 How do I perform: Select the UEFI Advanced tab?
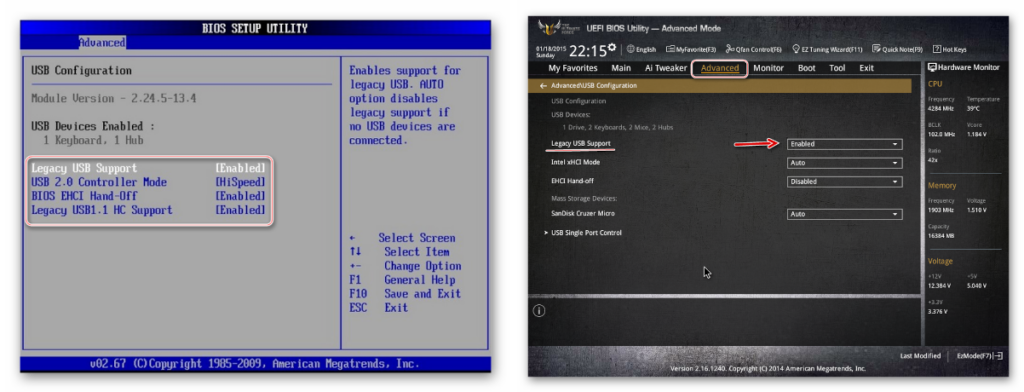click(x=720, y=68)
